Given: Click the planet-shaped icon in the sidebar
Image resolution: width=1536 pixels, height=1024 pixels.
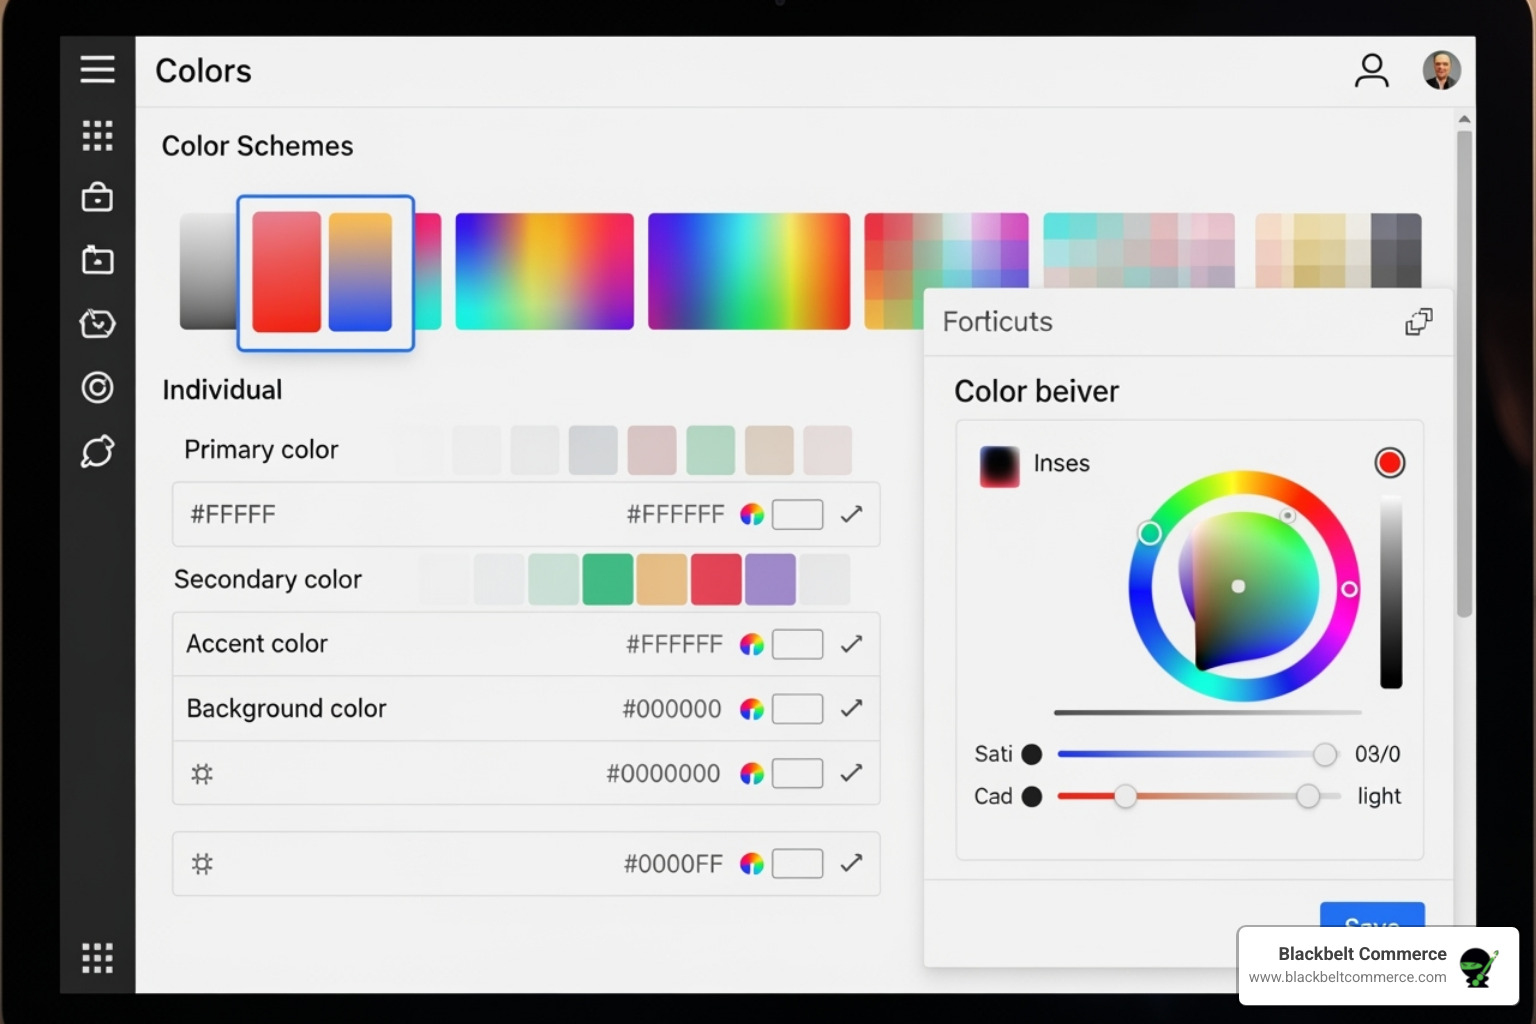Looking at the screenshot, I should tap(97, 452).
